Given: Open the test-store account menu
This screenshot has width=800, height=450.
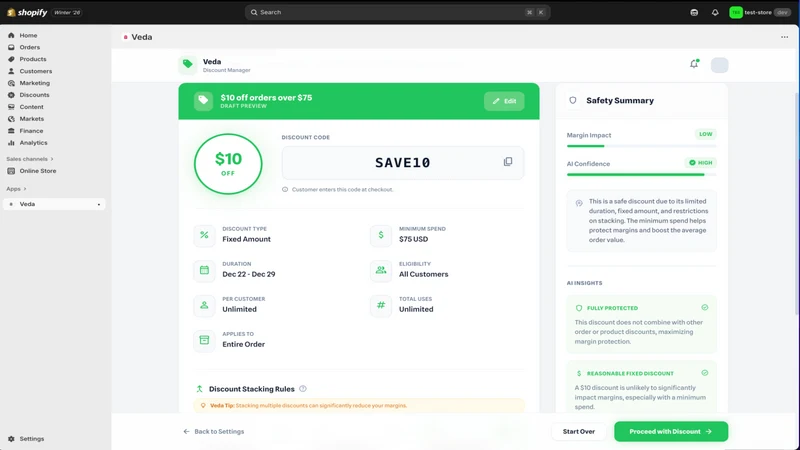Looking at the screenshot, I should coord(759,12).
